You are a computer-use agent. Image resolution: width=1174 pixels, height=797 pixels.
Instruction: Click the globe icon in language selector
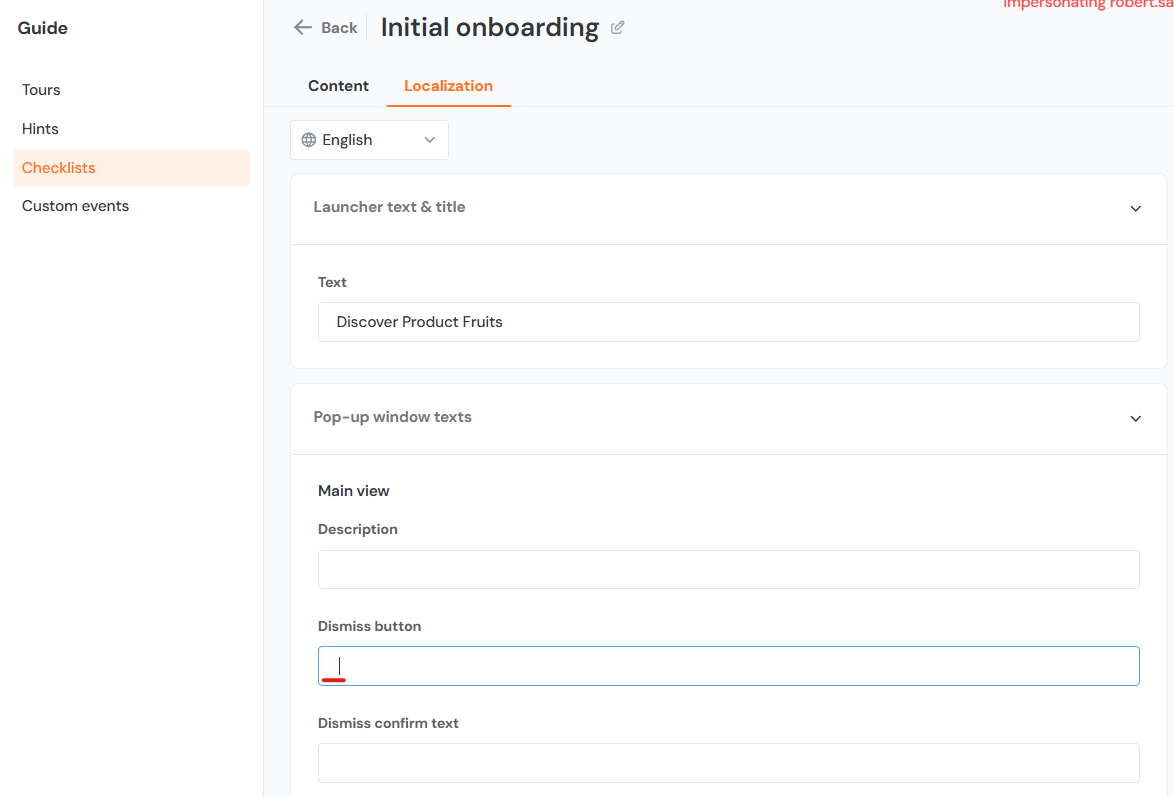[x=309, y=140]
